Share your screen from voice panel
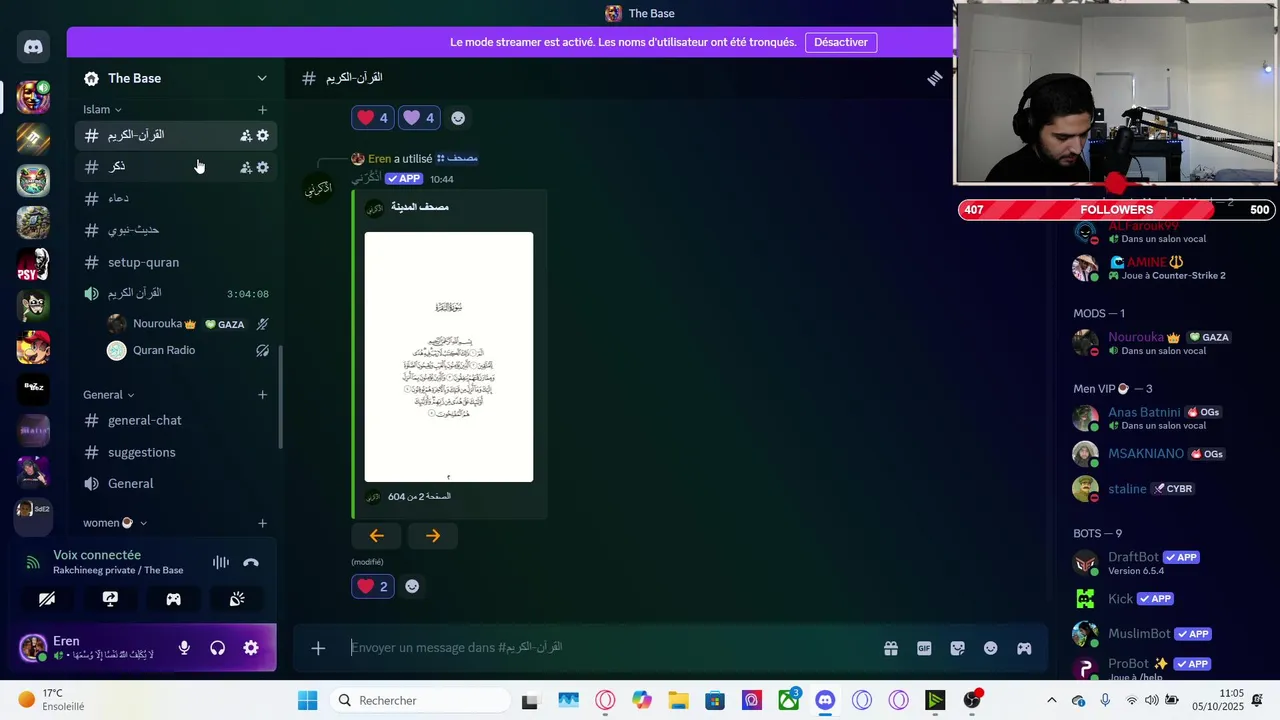The height and width of the screenshot is (720, 1280). (110, 599)
